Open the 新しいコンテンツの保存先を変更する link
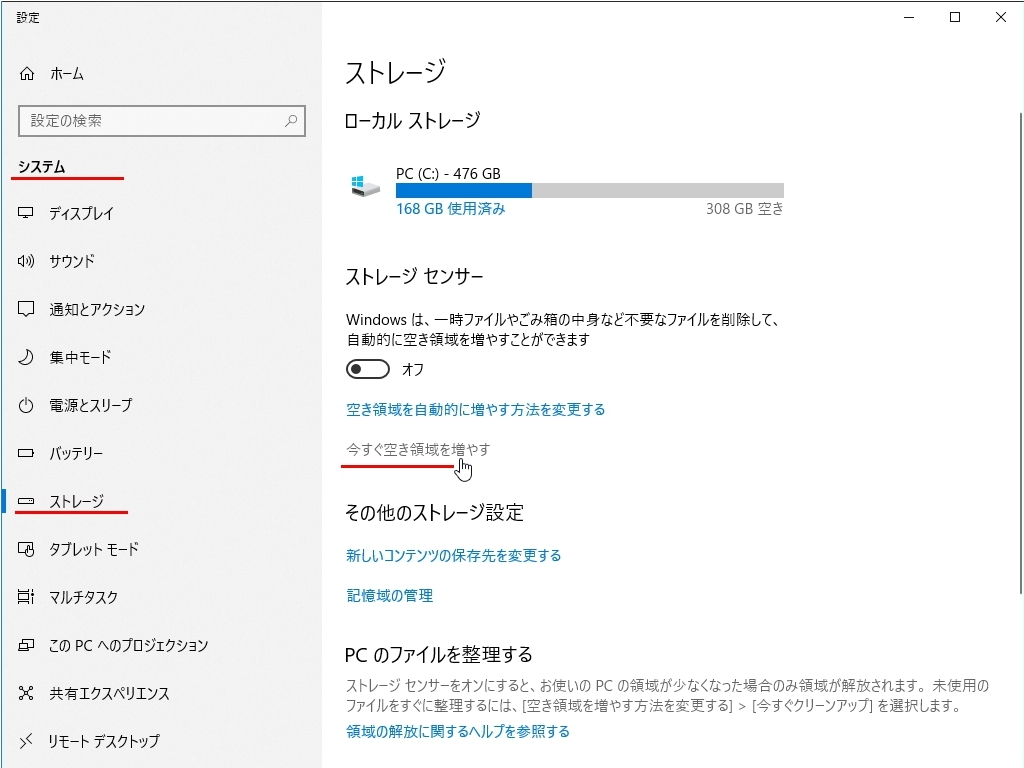This screenshot has width=1024, height=768. (453, 555)
